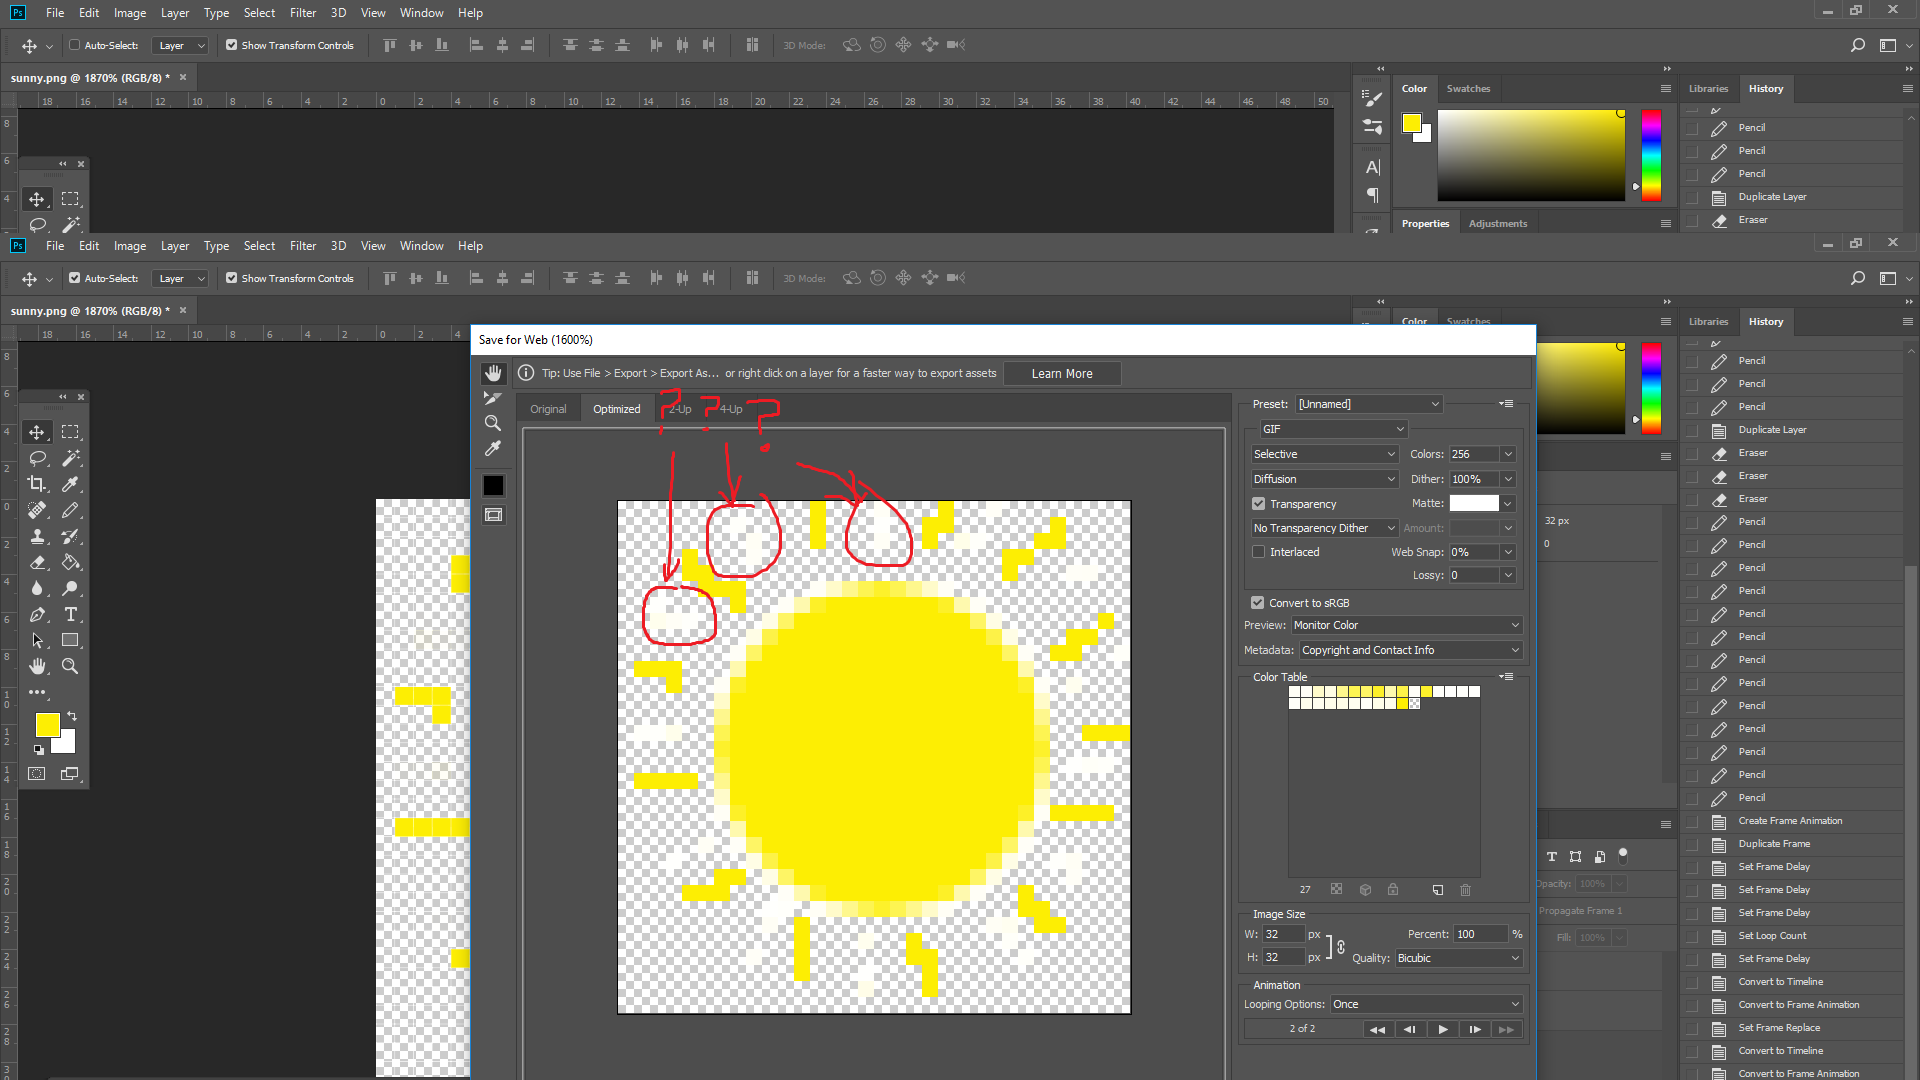
Task: Open the Looping Options dropdown
Action: click(1427, 1004)
